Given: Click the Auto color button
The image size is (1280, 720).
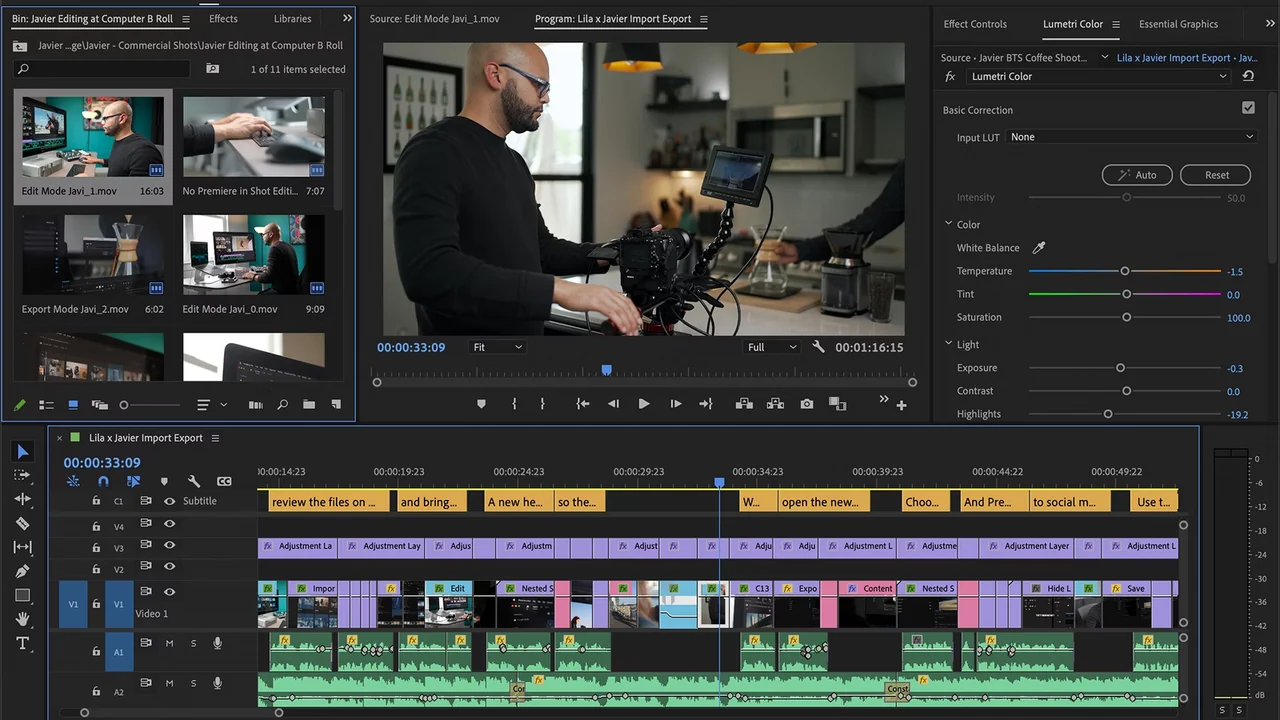Looking at the screenshot, I should coord(1137,175).
